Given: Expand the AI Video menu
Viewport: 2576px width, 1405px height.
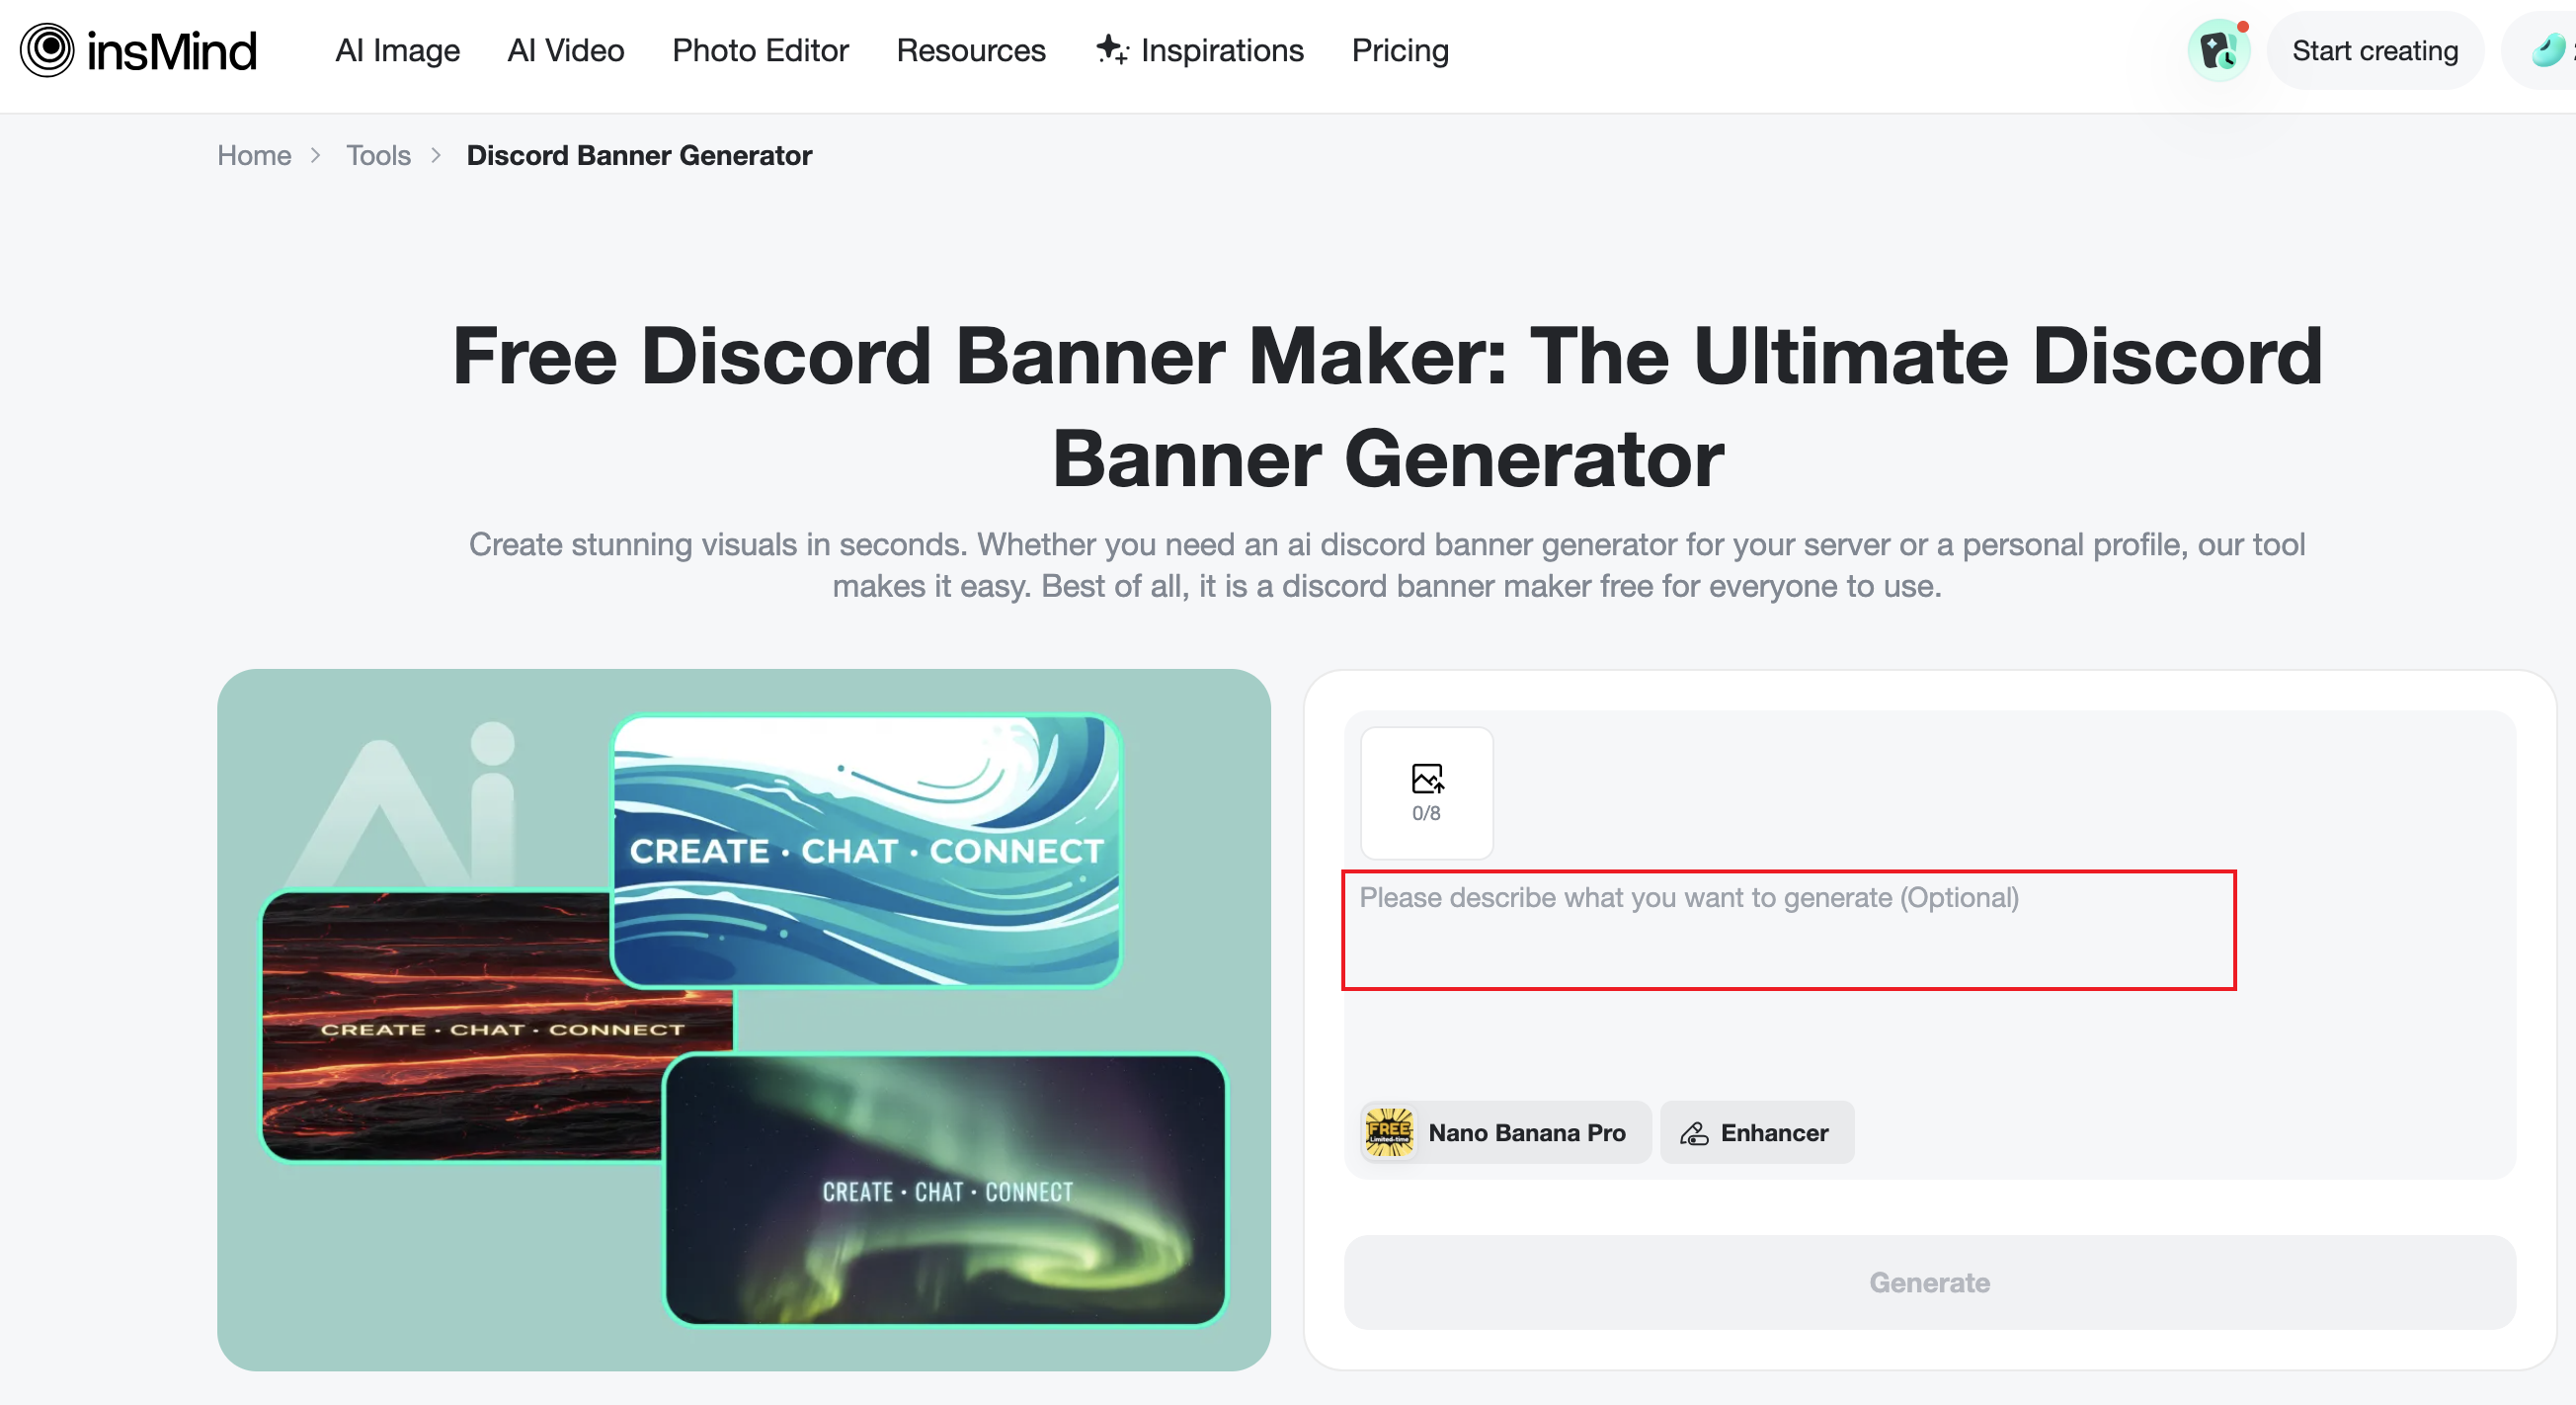Looking at the screenshot, I should pyautogui.click(x=566, y=50).
